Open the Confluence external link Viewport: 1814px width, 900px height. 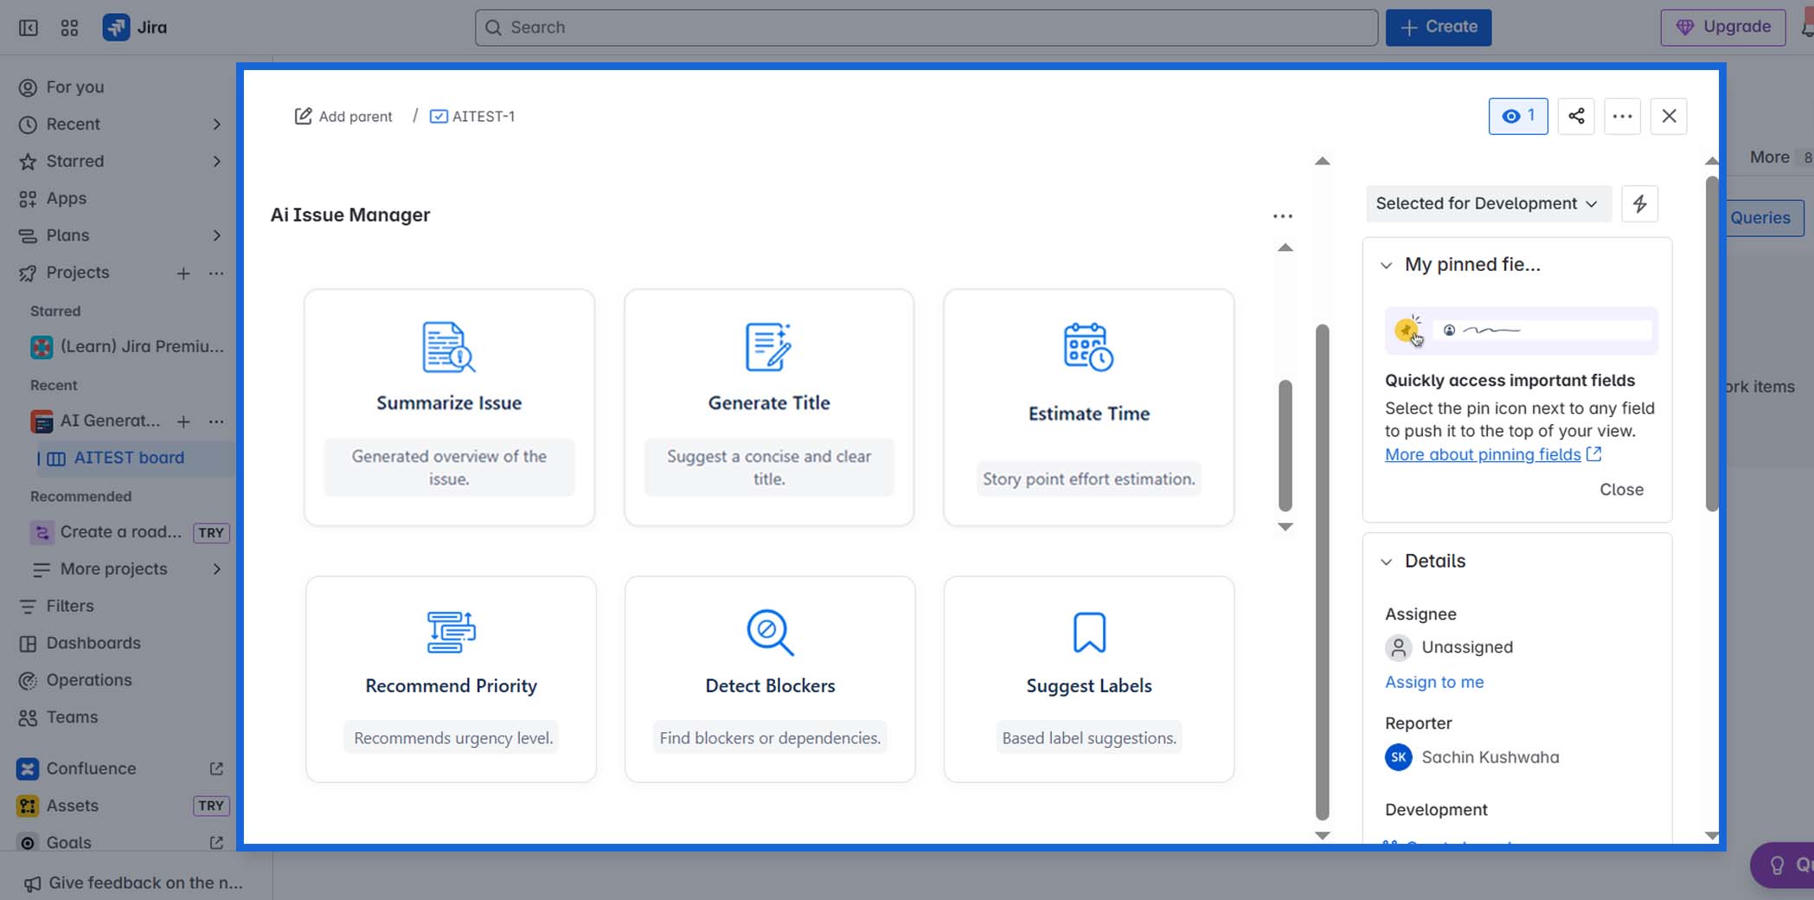coord(216,768)
